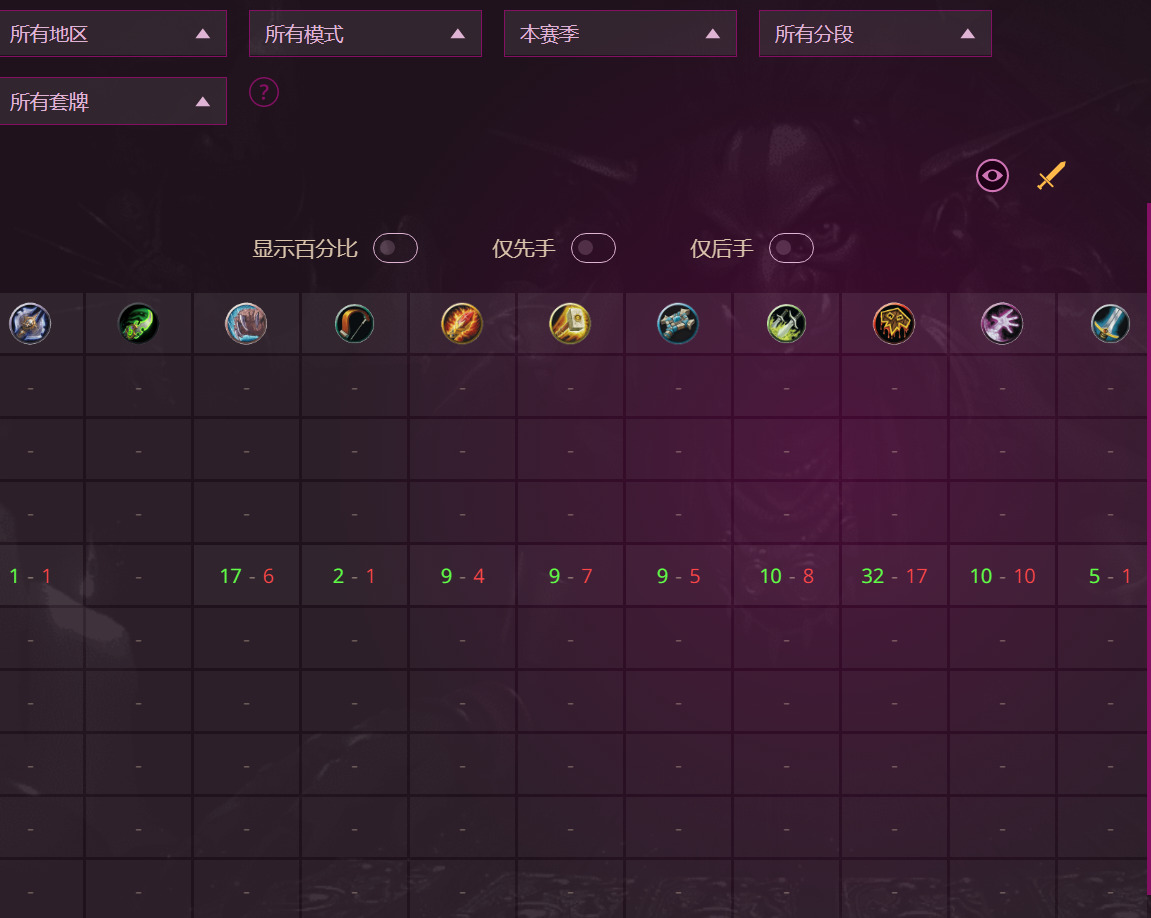Open the 所有套牌 dropdown

pos(112,101)
